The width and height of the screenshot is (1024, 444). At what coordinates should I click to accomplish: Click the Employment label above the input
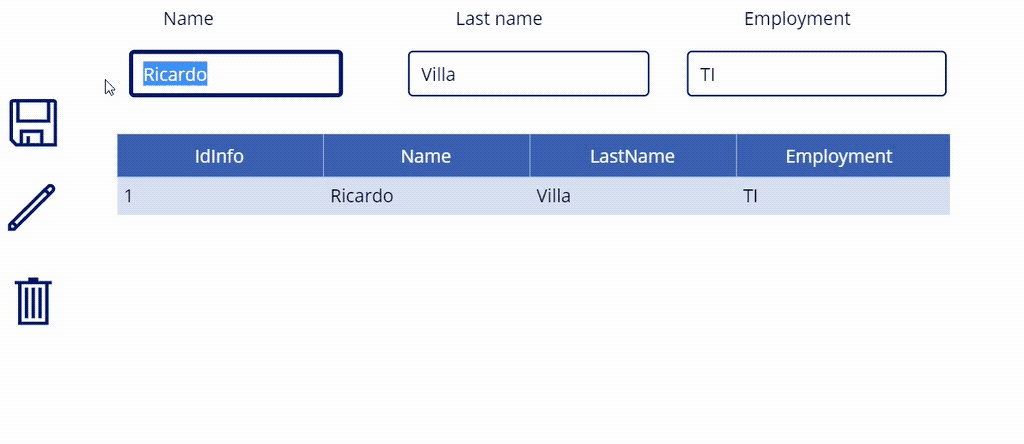(797, 19)
